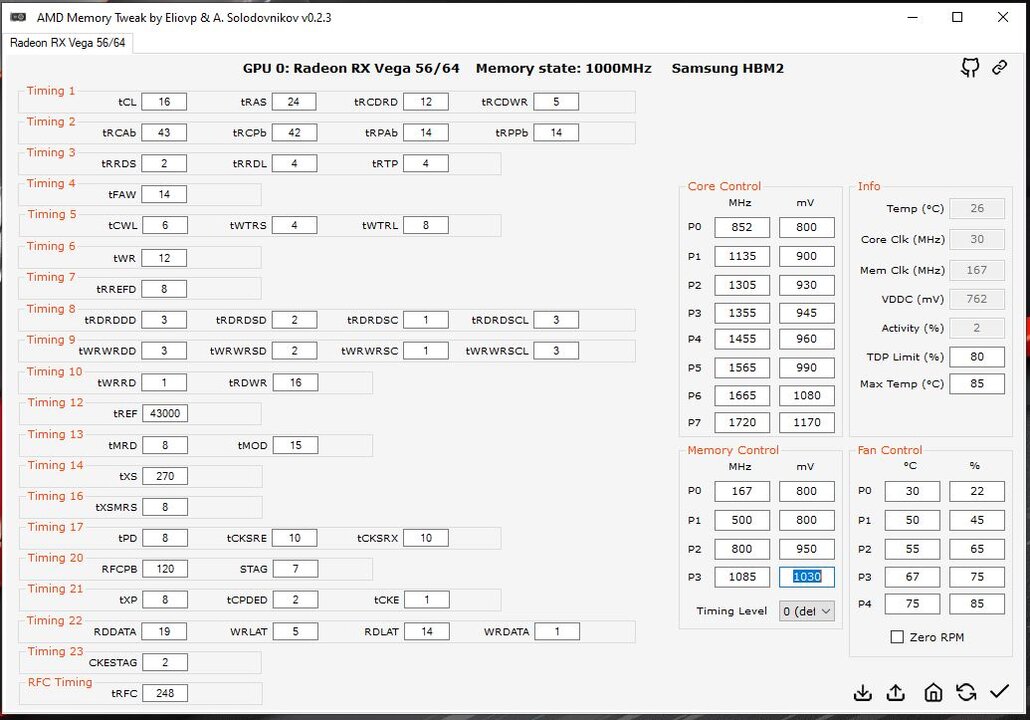
Task: Click Core Control P7 mV field
Action: click(x=807, y=422)
